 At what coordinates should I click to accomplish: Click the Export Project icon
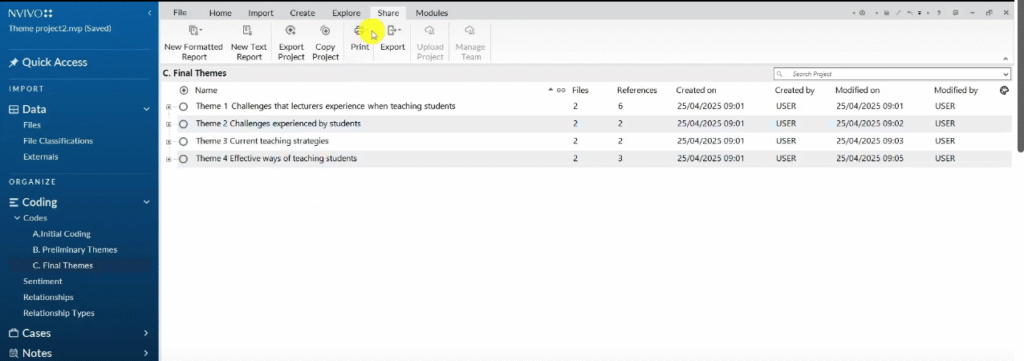291,30
